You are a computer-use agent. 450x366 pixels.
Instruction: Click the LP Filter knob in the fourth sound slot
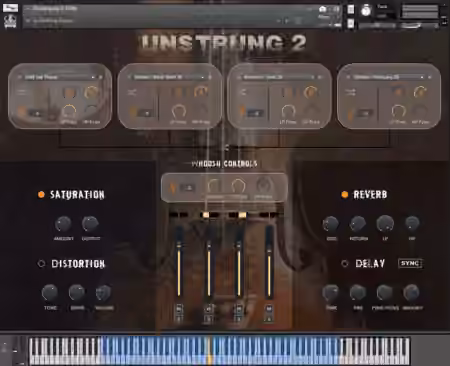pos(398,111)
